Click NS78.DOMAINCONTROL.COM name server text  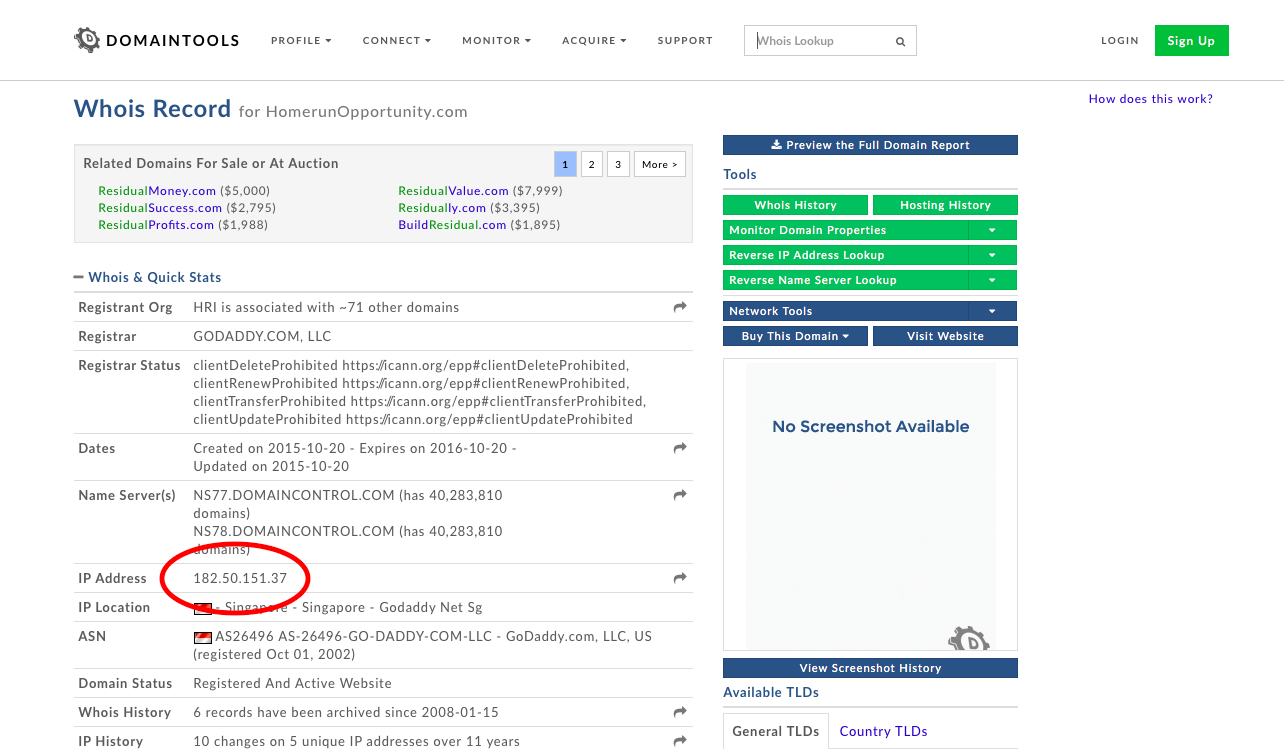(294, 531)
